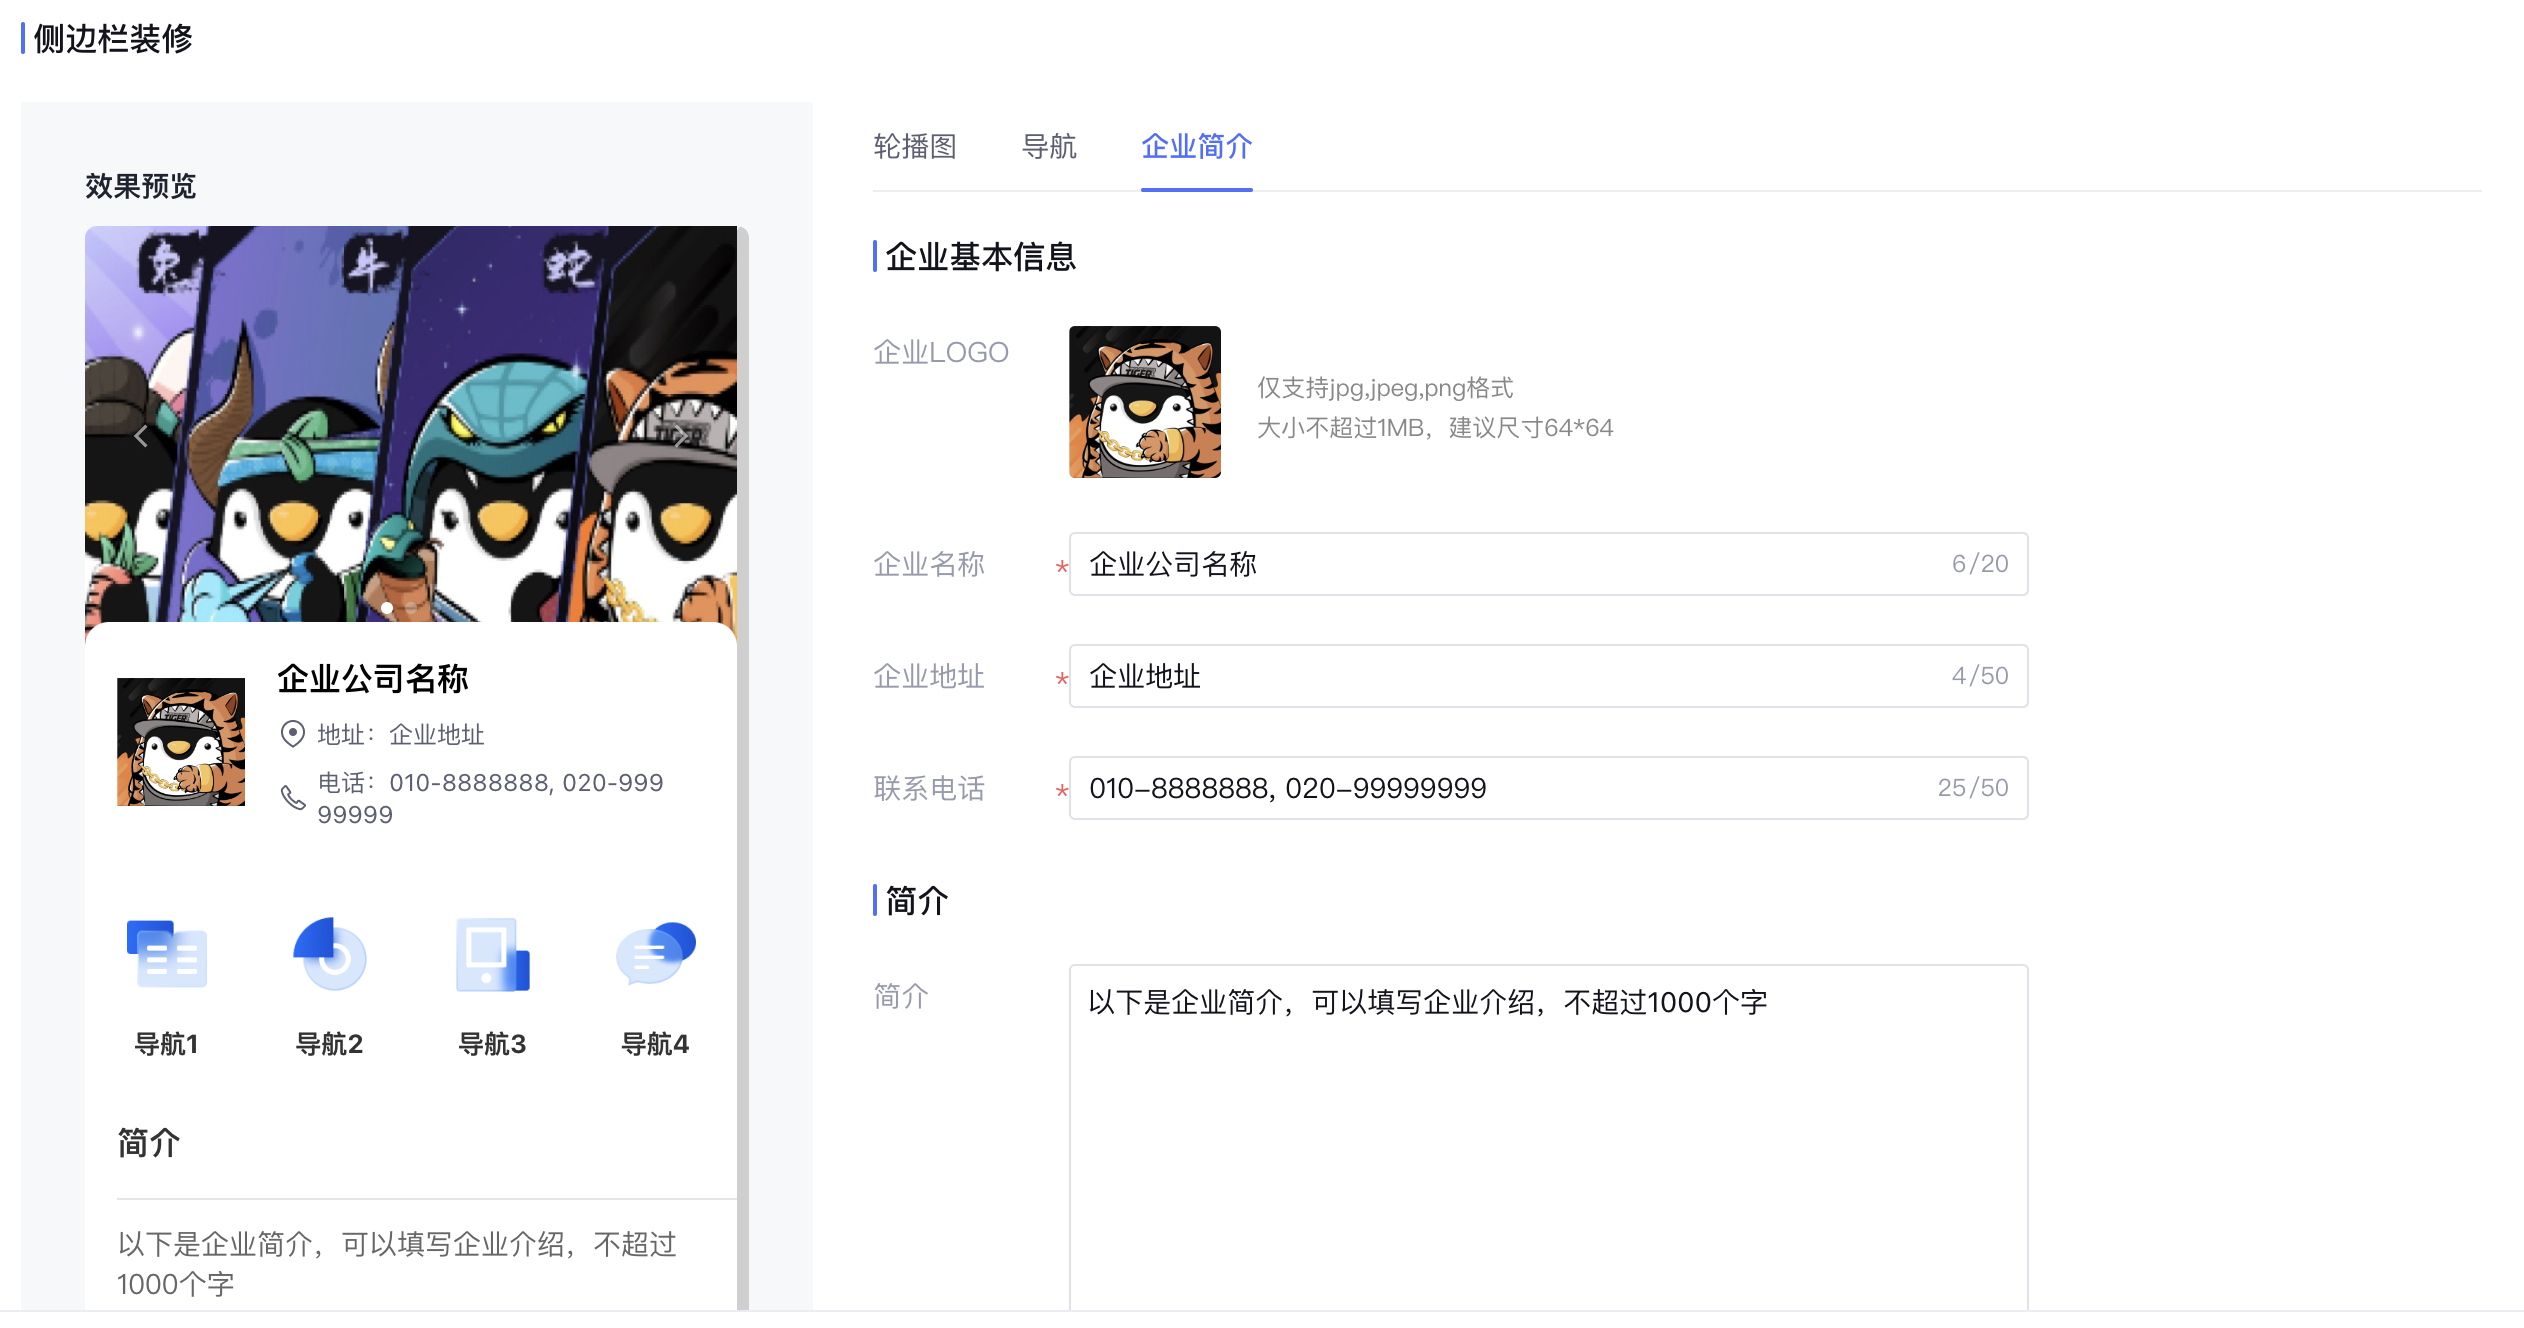
Task: Click the 导航4 chat bubble icon
Action: point(655,954)
